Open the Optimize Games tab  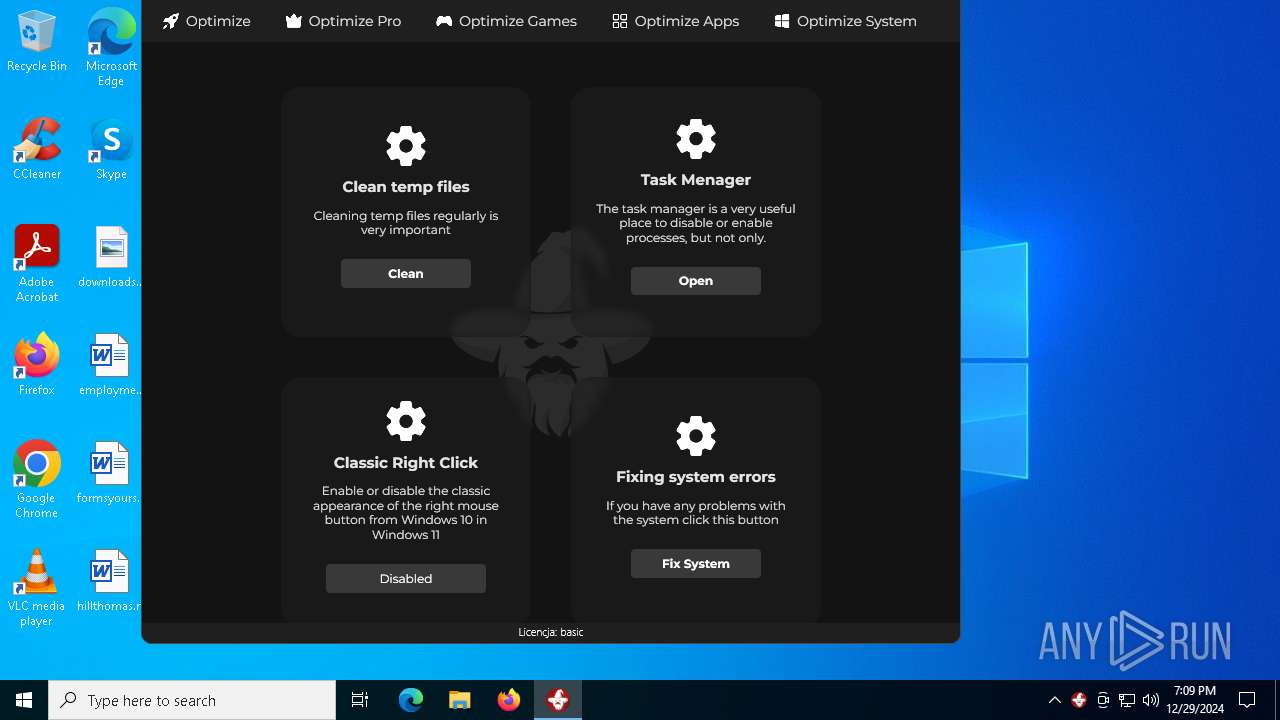(x=506, y=21)
